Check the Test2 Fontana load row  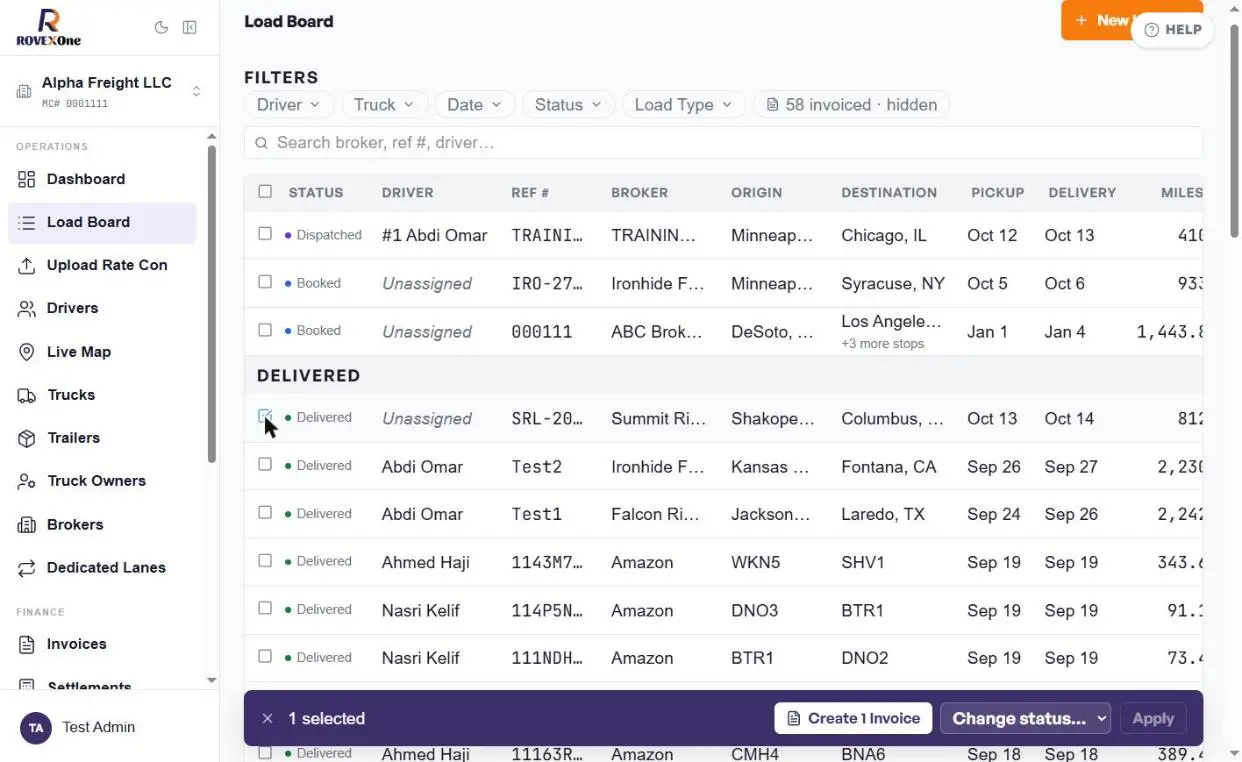(265, 464)
